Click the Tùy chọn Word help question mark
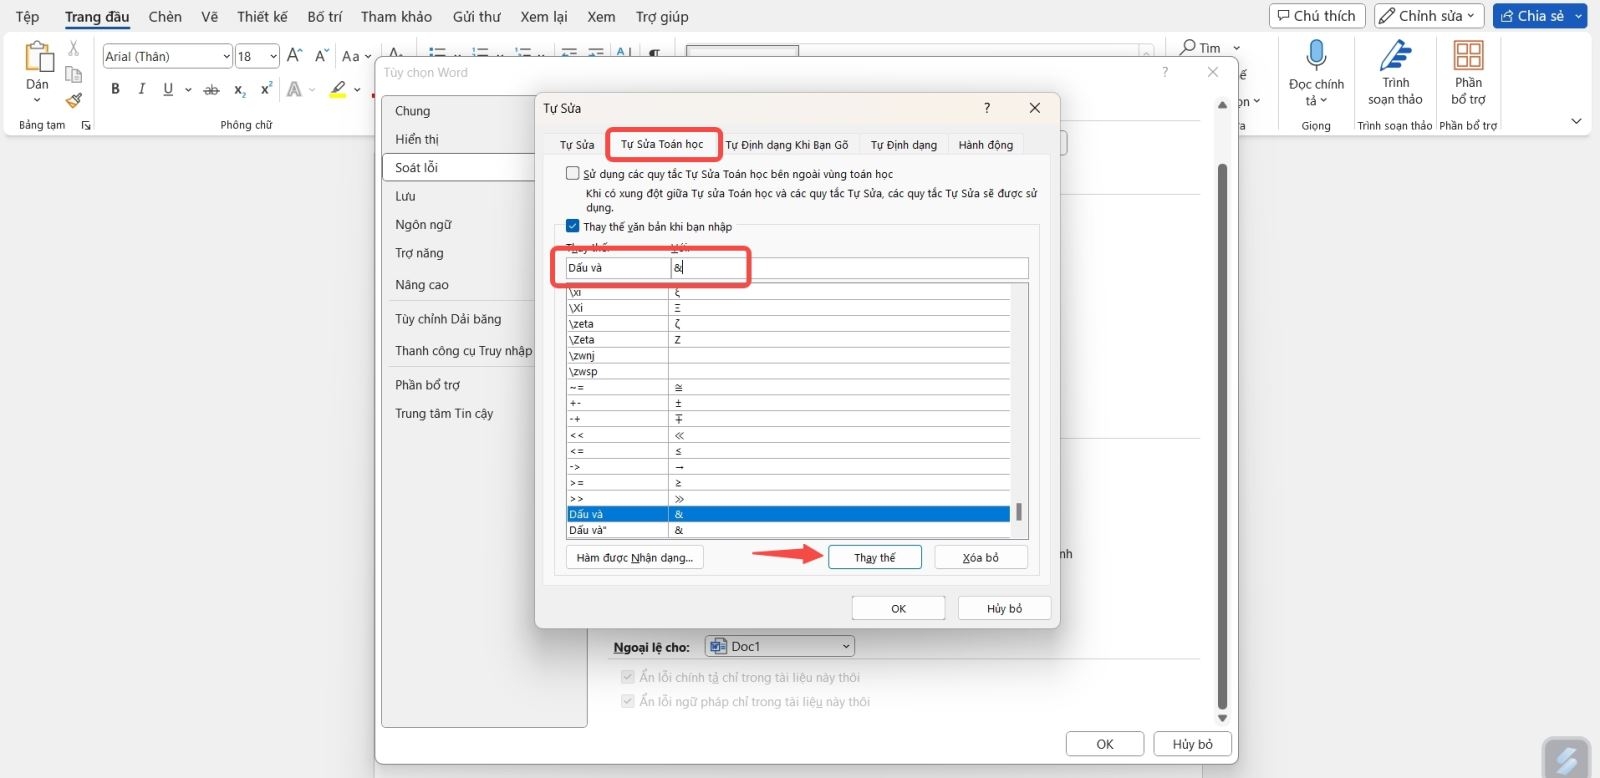This screenshot has height=778, width=1600. point(1165,72)
